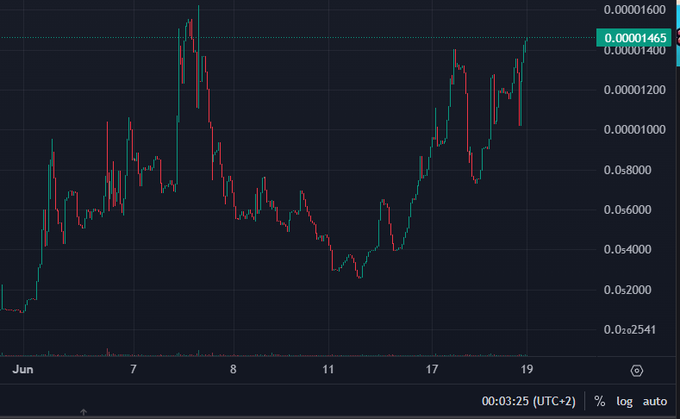Open chart settings gear icon

click(x=636, y=370)
